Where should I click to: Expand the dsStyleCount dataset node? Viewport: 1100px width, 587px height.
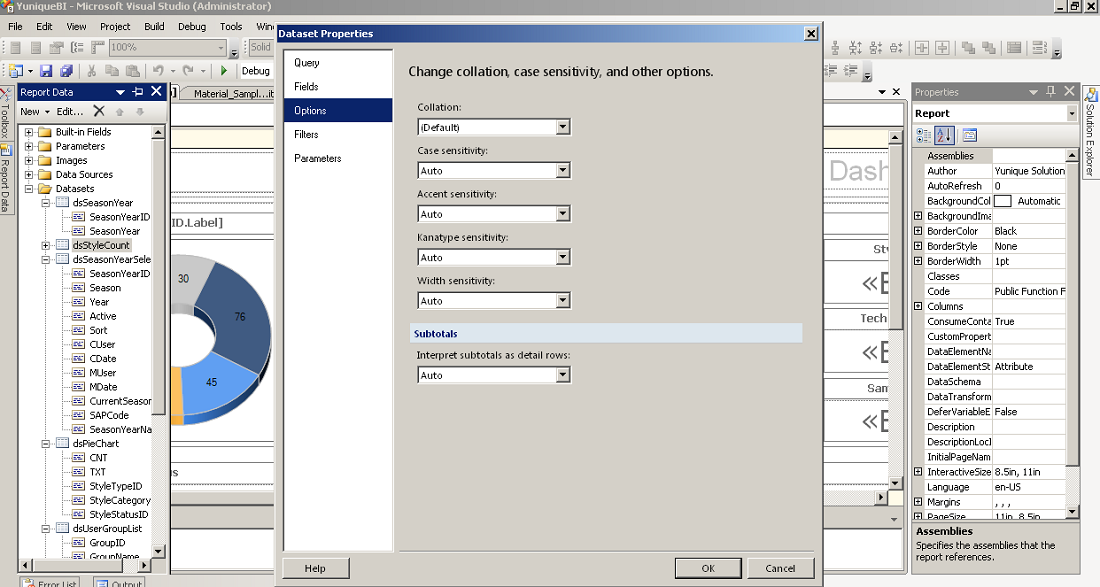(x=46, y=245)
